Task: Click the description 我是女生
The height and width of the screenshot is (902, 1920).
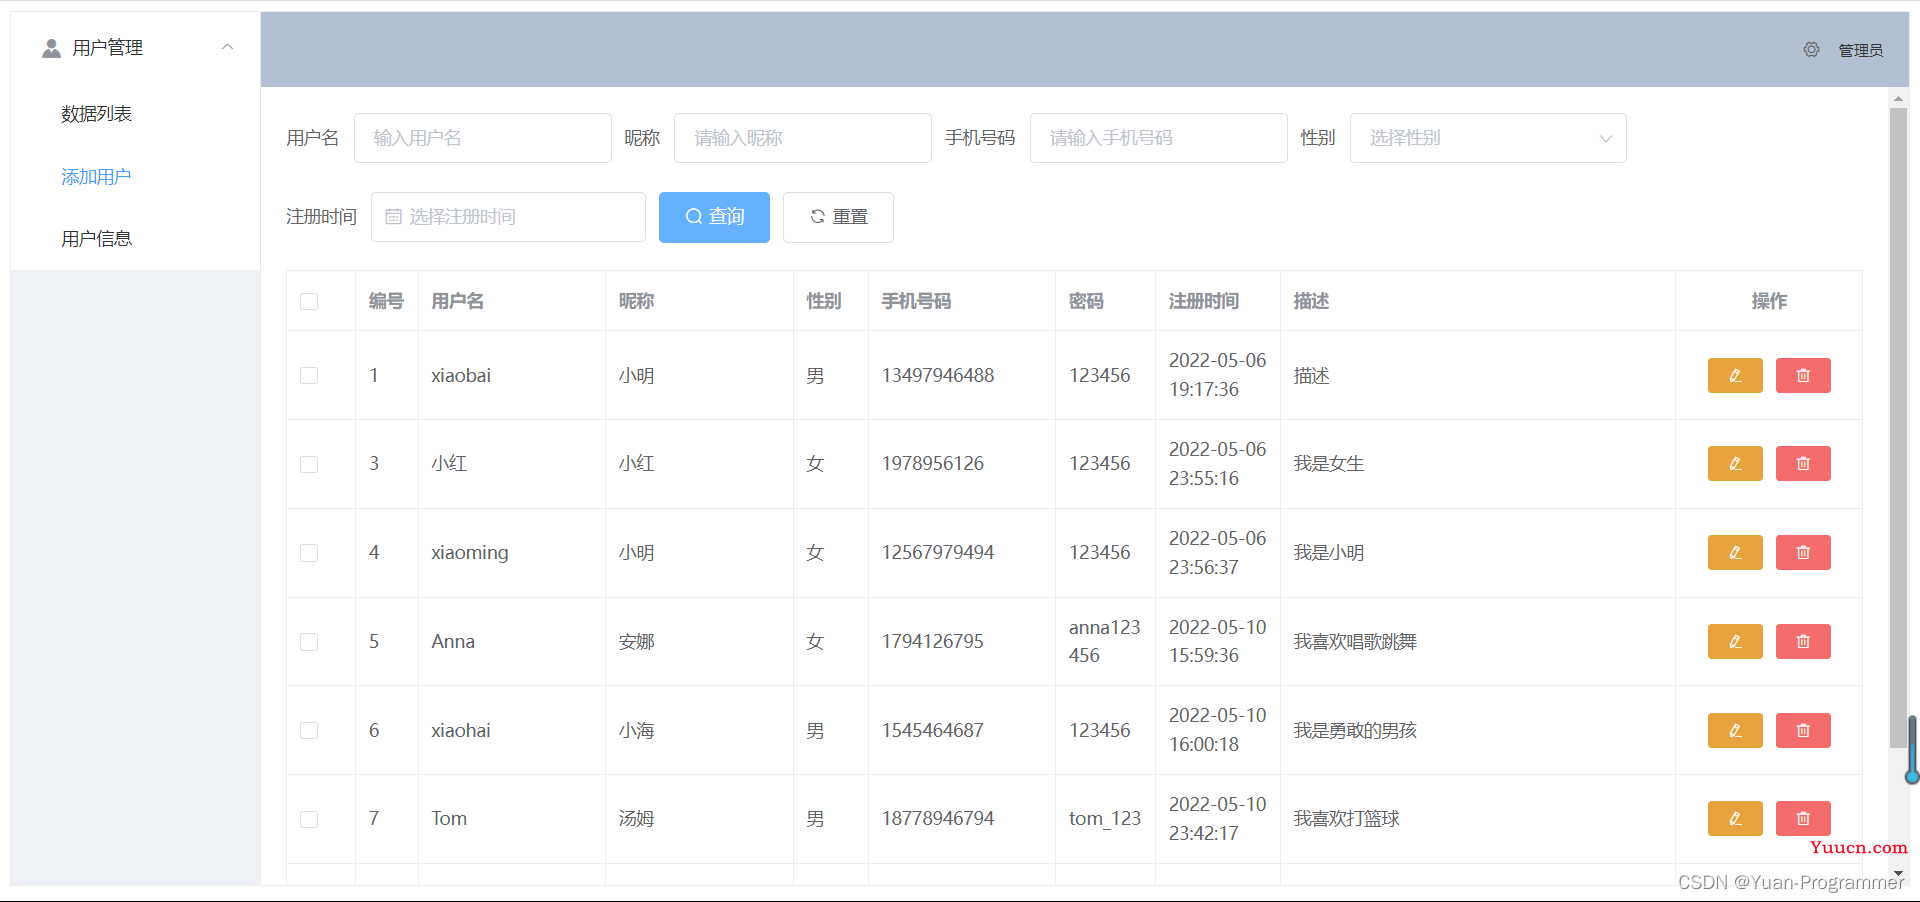Action: click(1328, 464)
